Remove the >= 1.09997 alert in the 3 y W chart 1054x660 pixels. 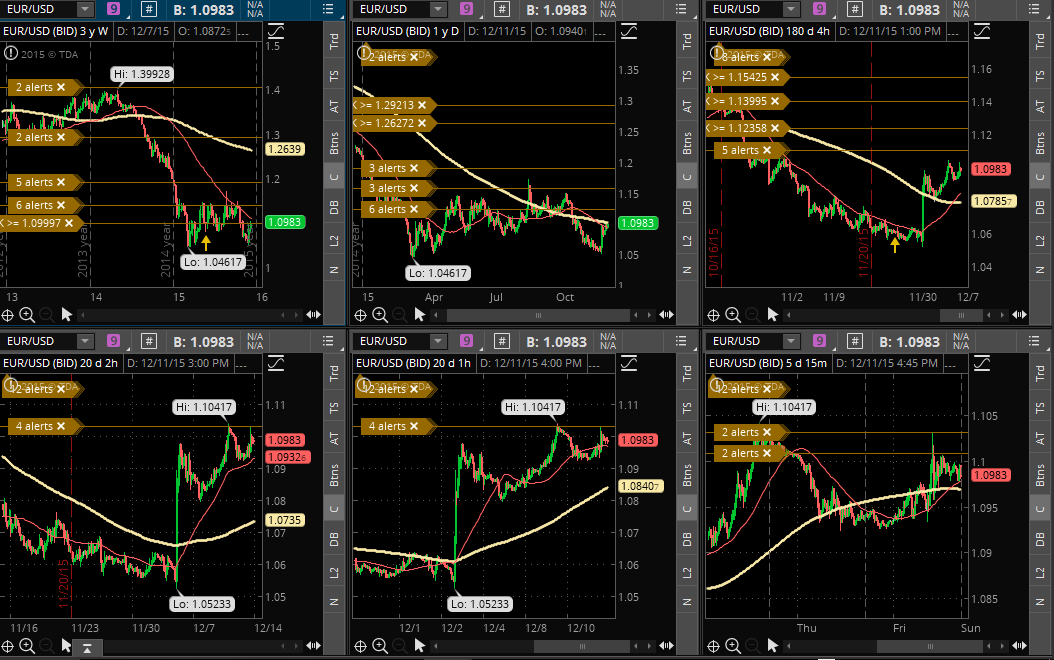point(69,223)
